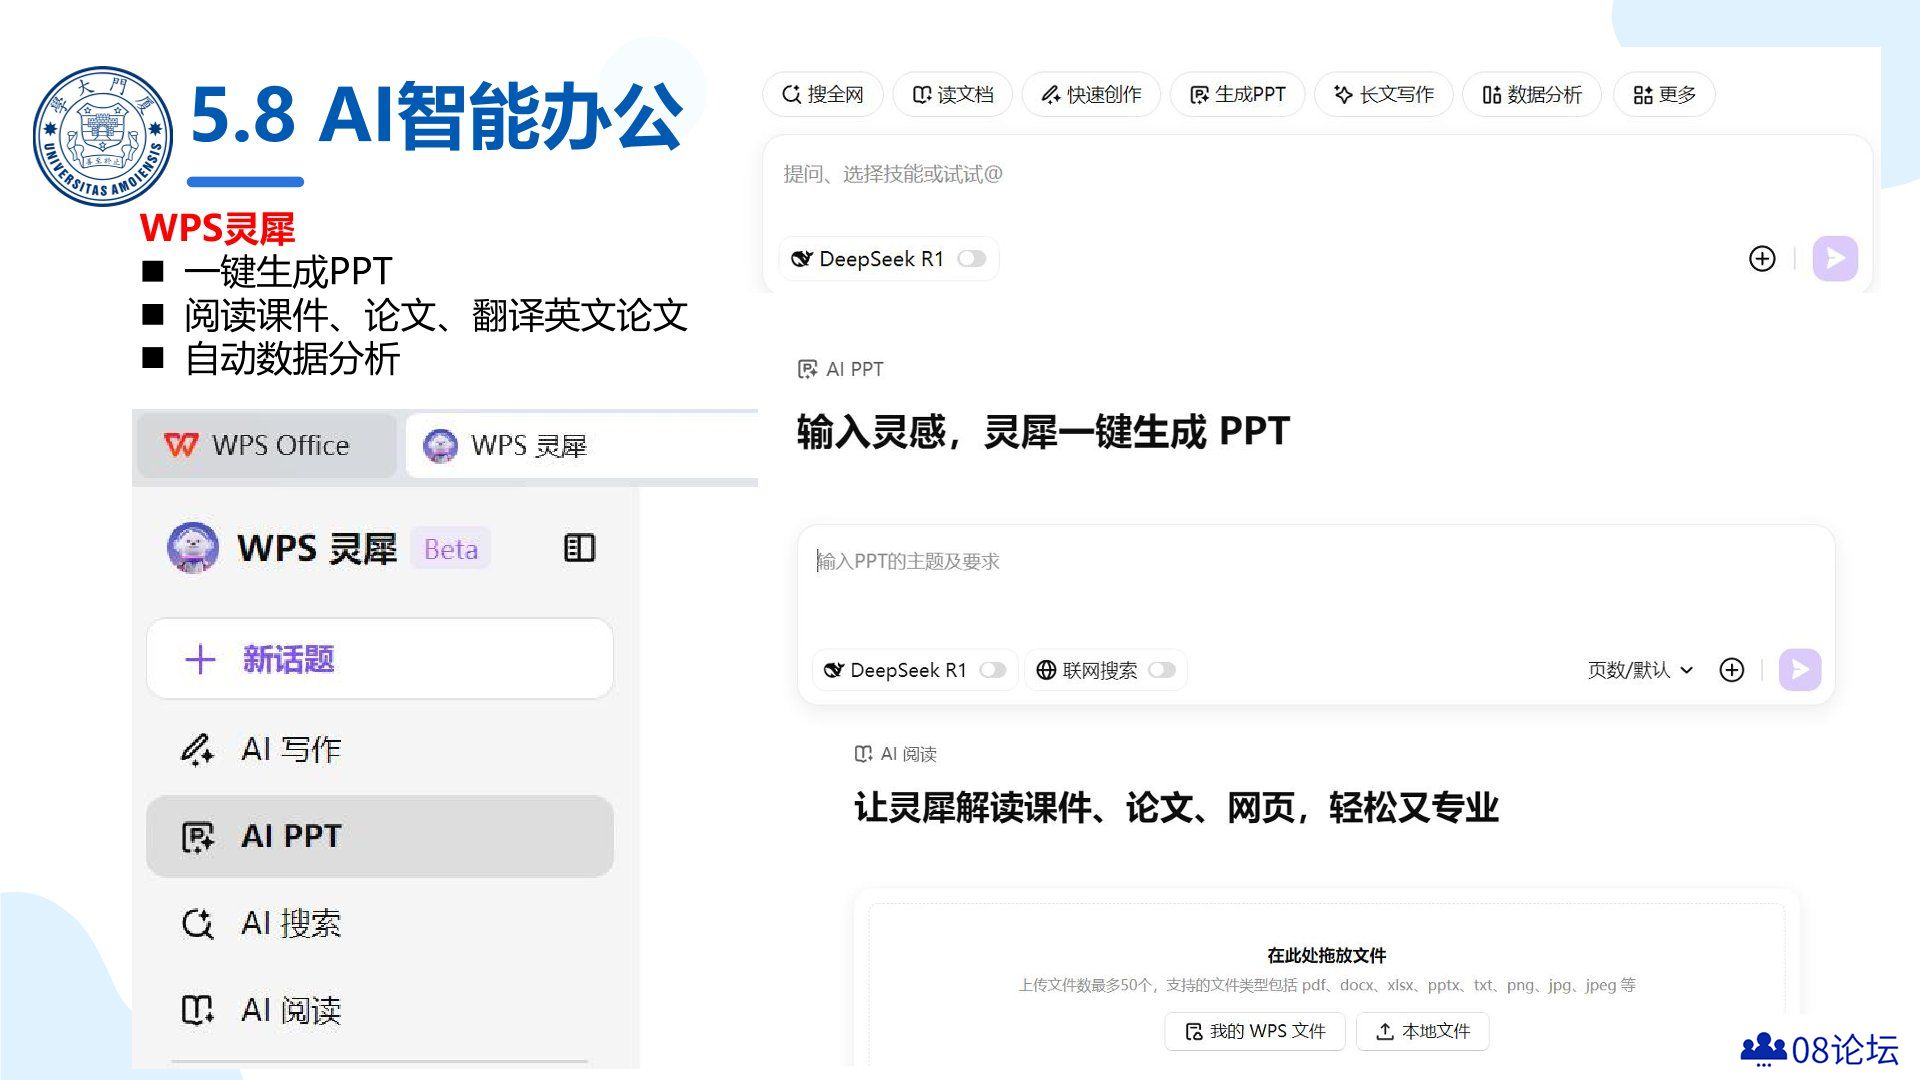Click the 联网搜索 globe icon
Screen dimensions: 1920x1080
pyautogui.click(x=1046, y=670)
